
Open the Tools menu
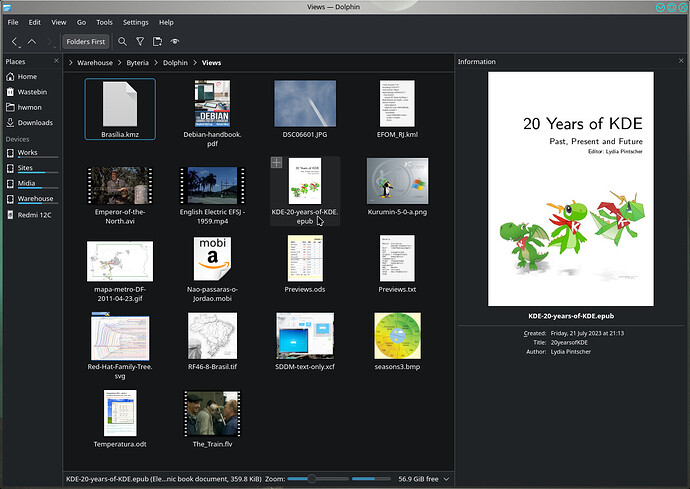click(x=104, y=22)
